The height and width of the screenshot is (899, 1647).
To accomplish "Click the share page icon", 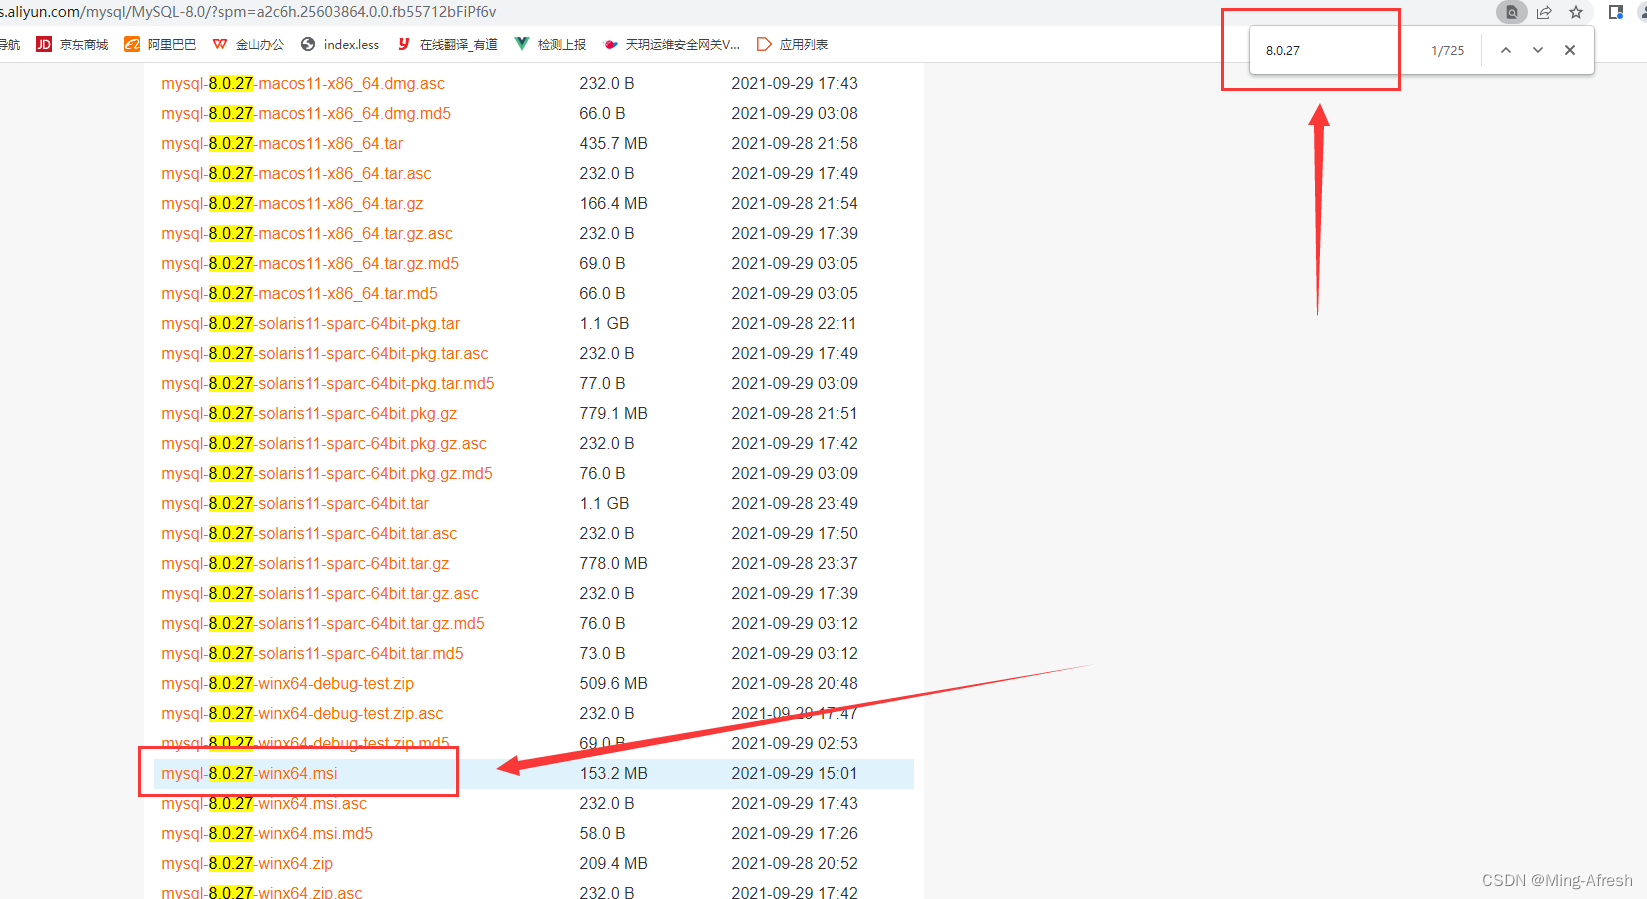I will pyautogui.click(x=1544, y=12).
